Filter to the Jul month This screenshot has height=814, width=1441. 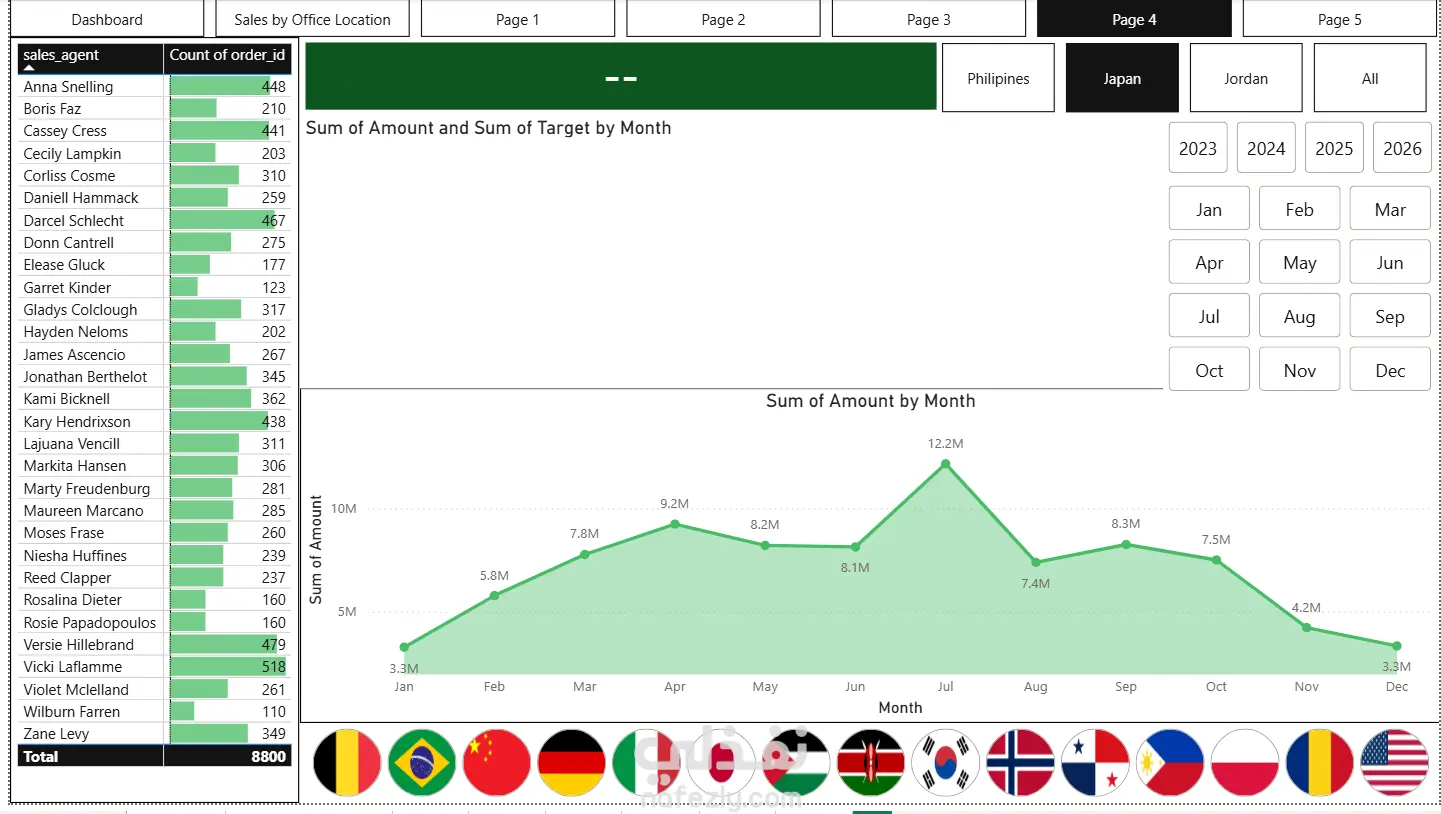1209,316
